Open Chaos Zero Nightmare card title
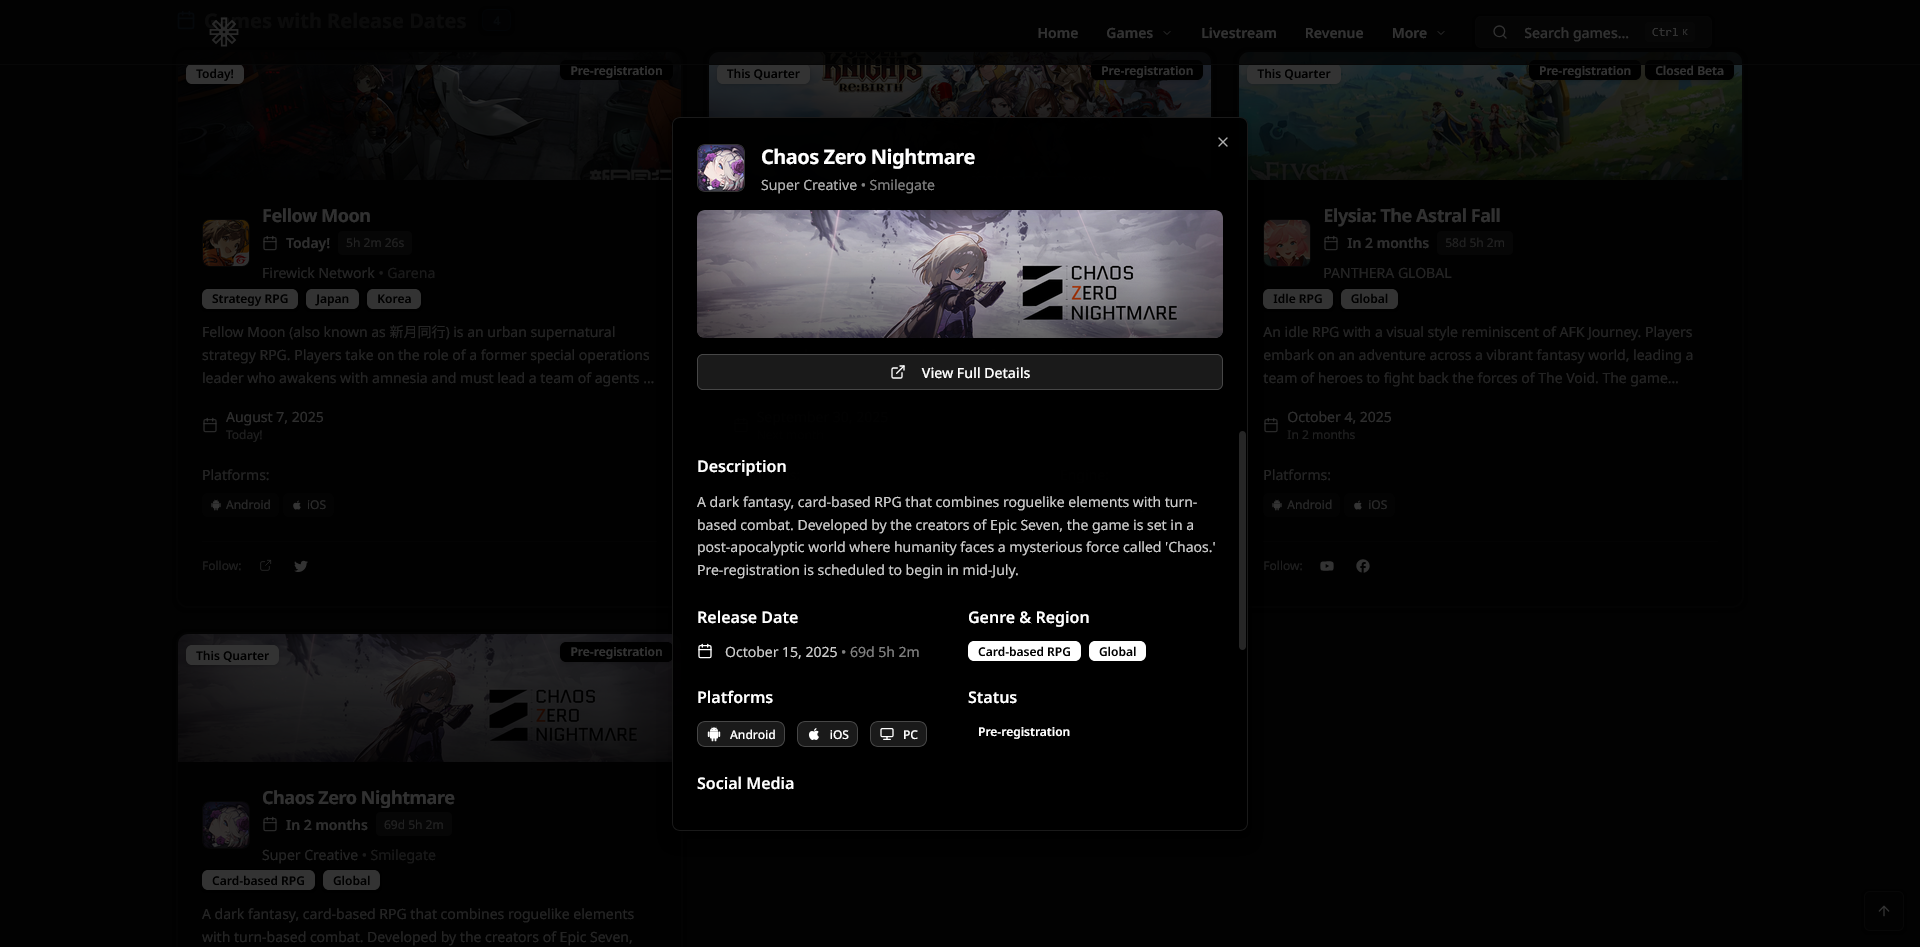The width and height of the screenshot is (1920, 947). click(358, 798)
